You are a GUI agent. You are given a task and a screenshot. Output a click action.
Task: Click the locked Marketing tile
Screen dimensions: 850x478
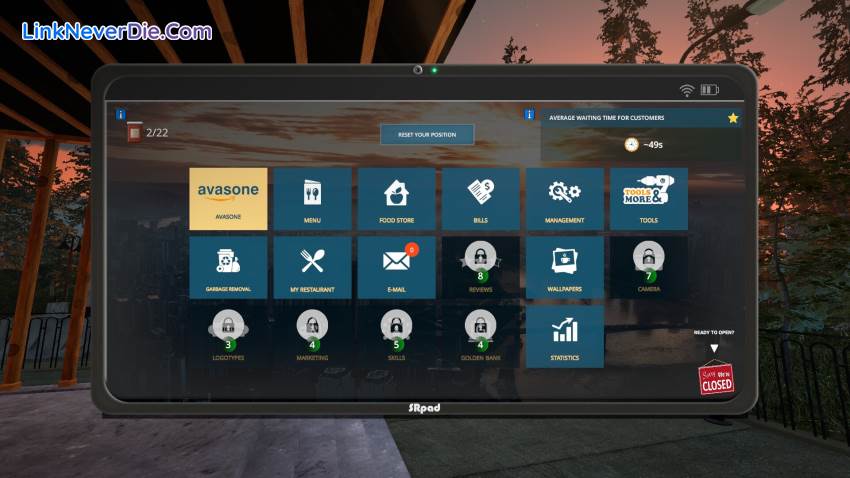[x=312, y=336]
